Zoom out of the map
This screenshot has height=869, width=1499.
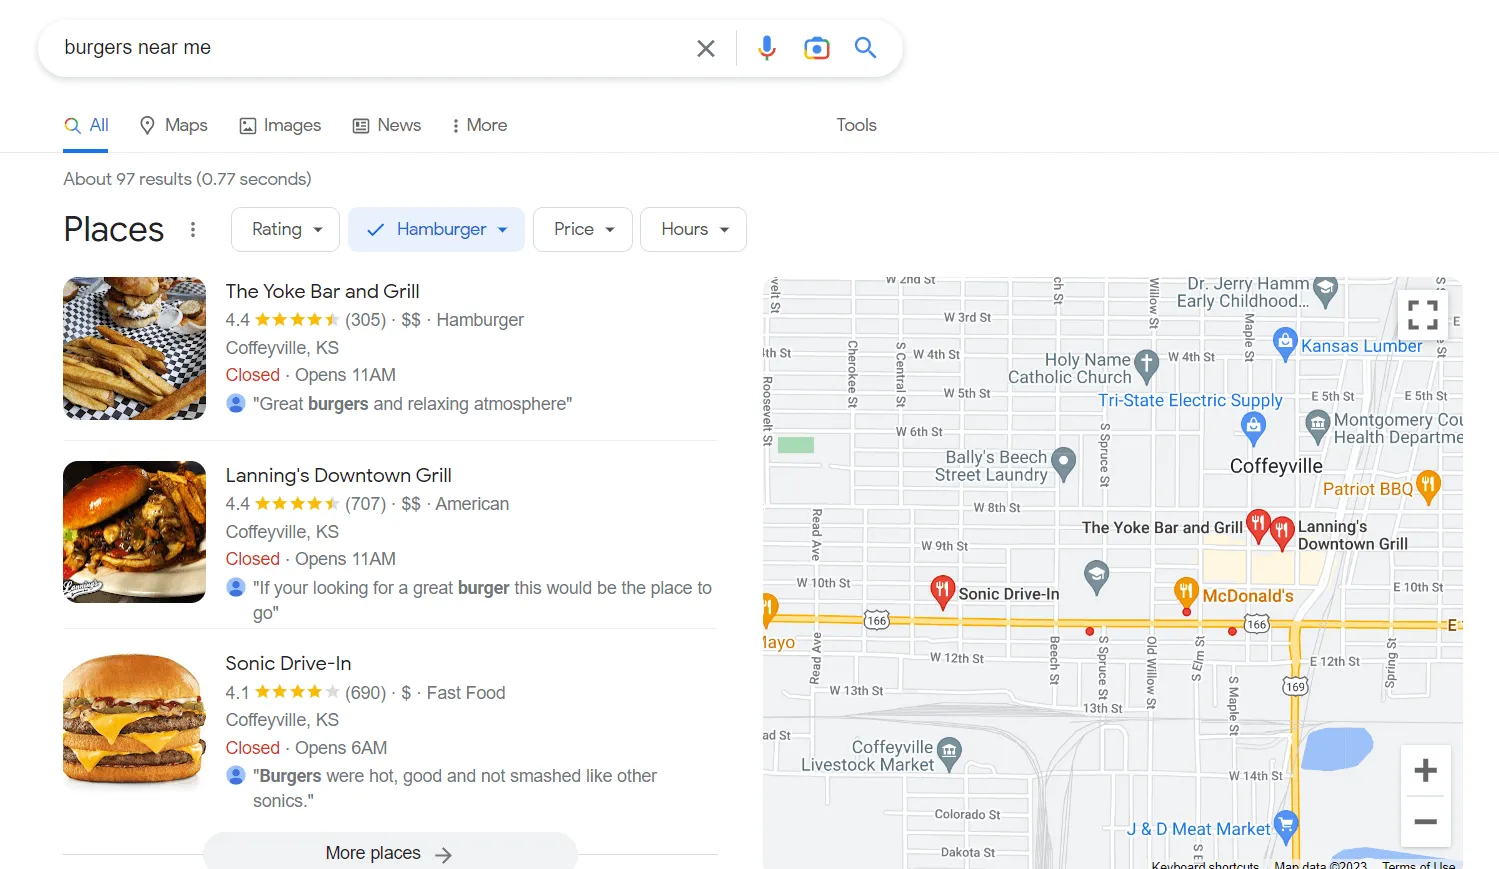coord(1426,821)
